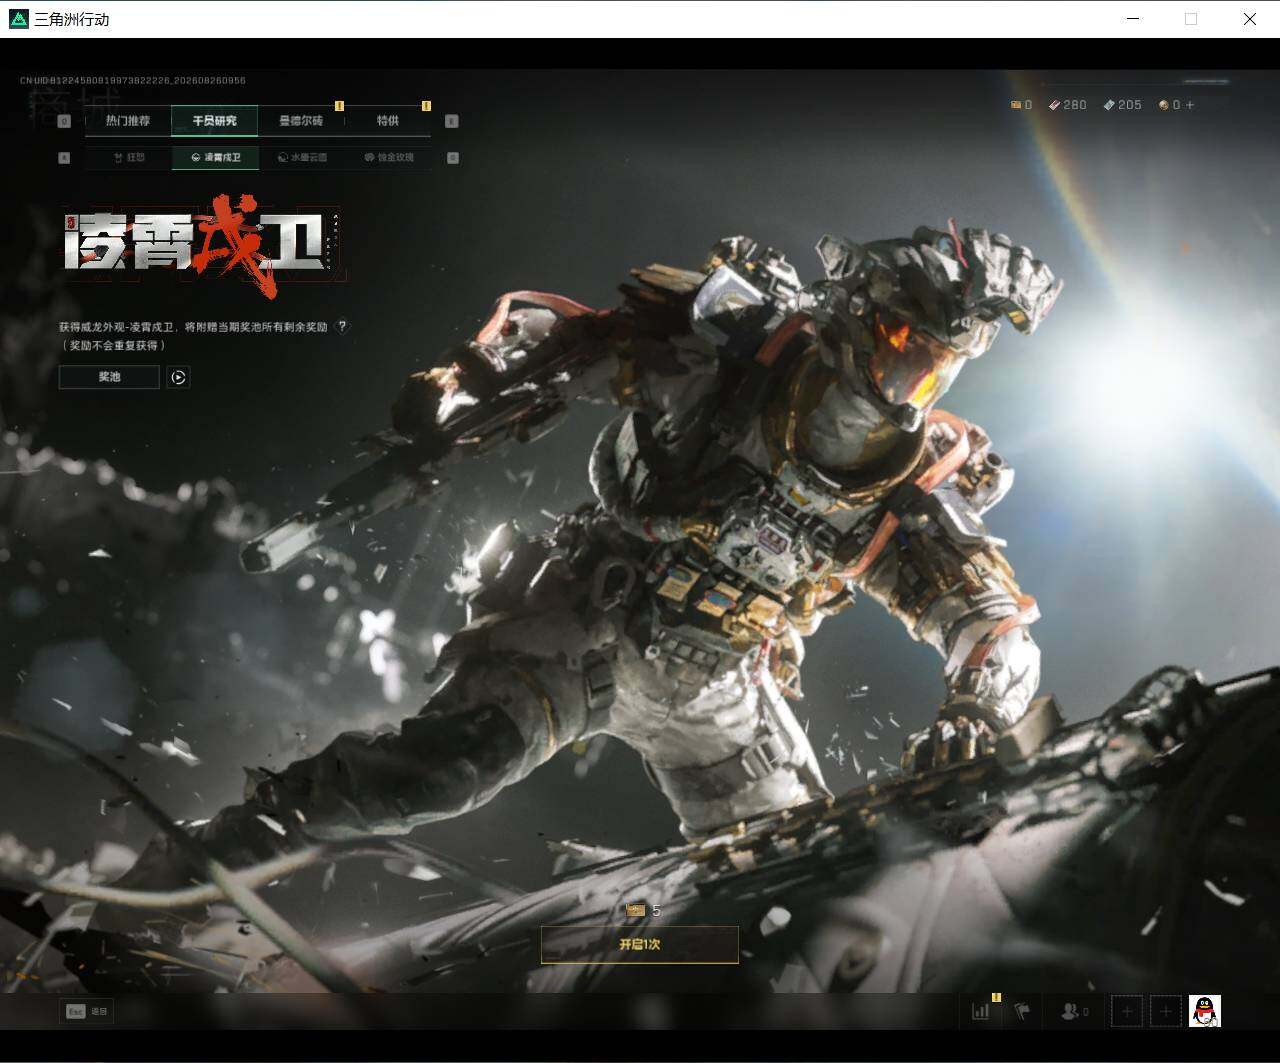Open the bar chart stats icon
Viewport: 1280px width, 1063px height.
coord(981,1011)
